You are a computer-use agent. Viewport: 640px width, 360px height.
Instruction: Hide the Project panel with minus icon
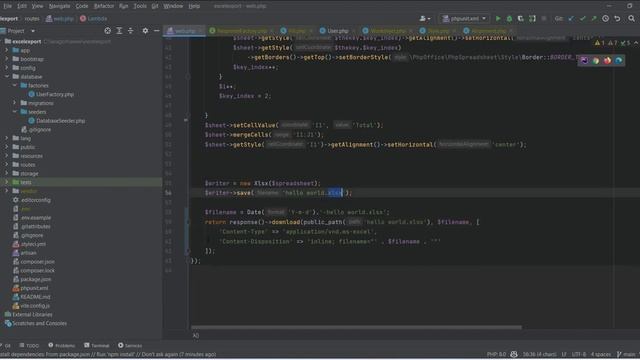pos(156,31)
